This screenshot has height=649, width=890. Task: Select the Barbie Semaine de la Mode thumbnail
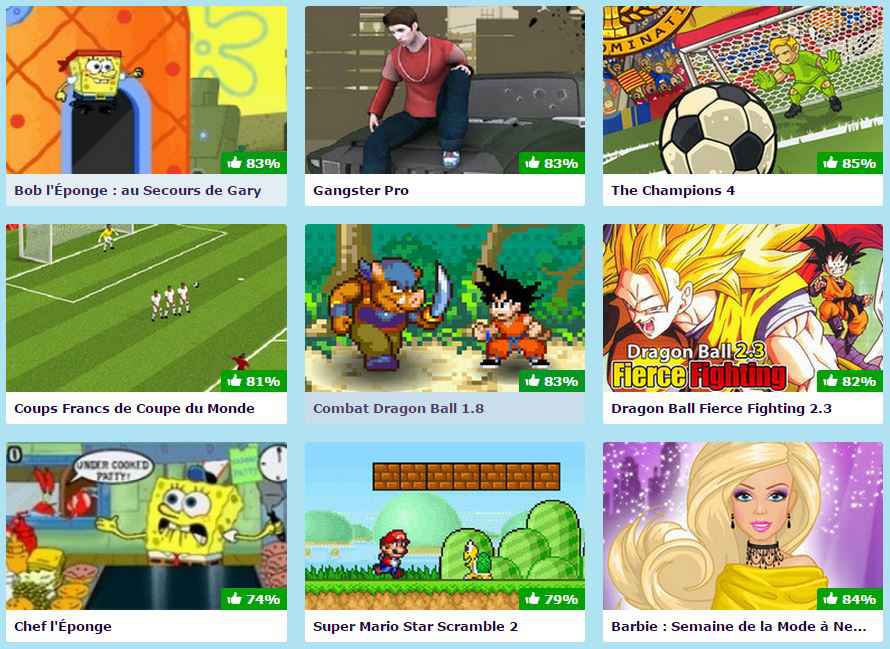coord(743,526)
